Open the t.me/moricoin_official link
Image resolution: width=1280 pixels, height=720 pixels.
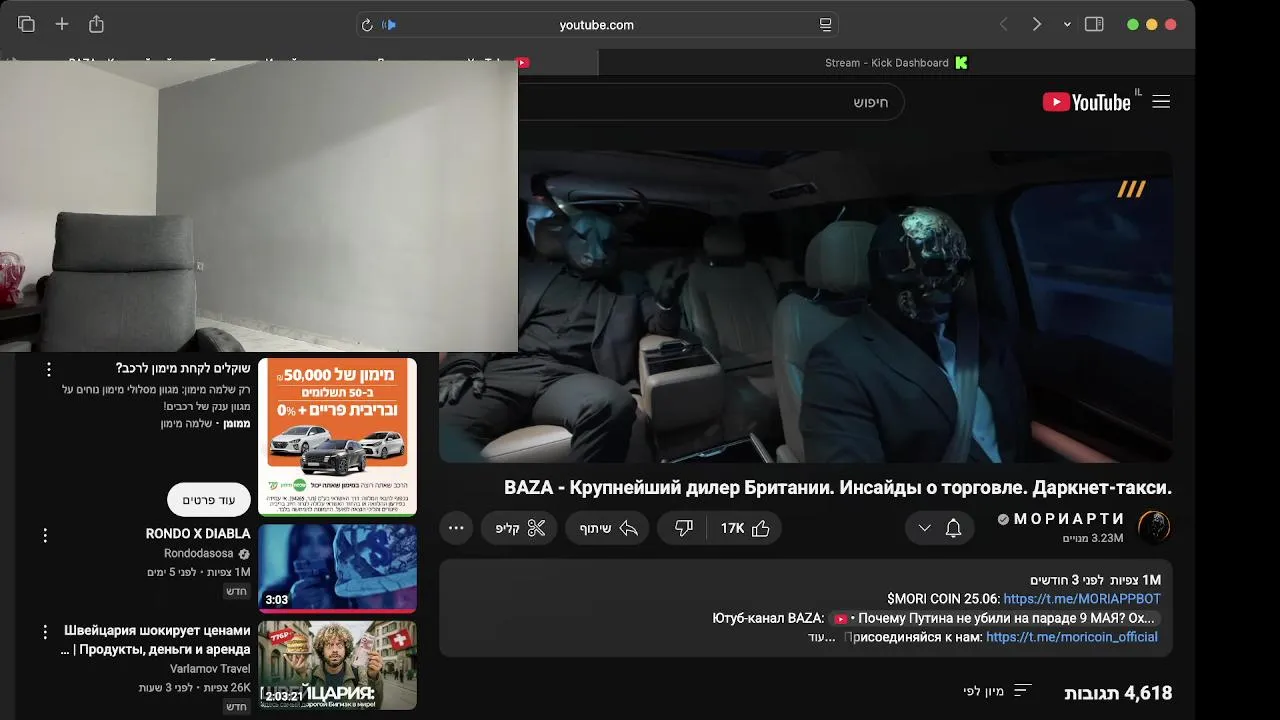click(x=1072, y=637)
